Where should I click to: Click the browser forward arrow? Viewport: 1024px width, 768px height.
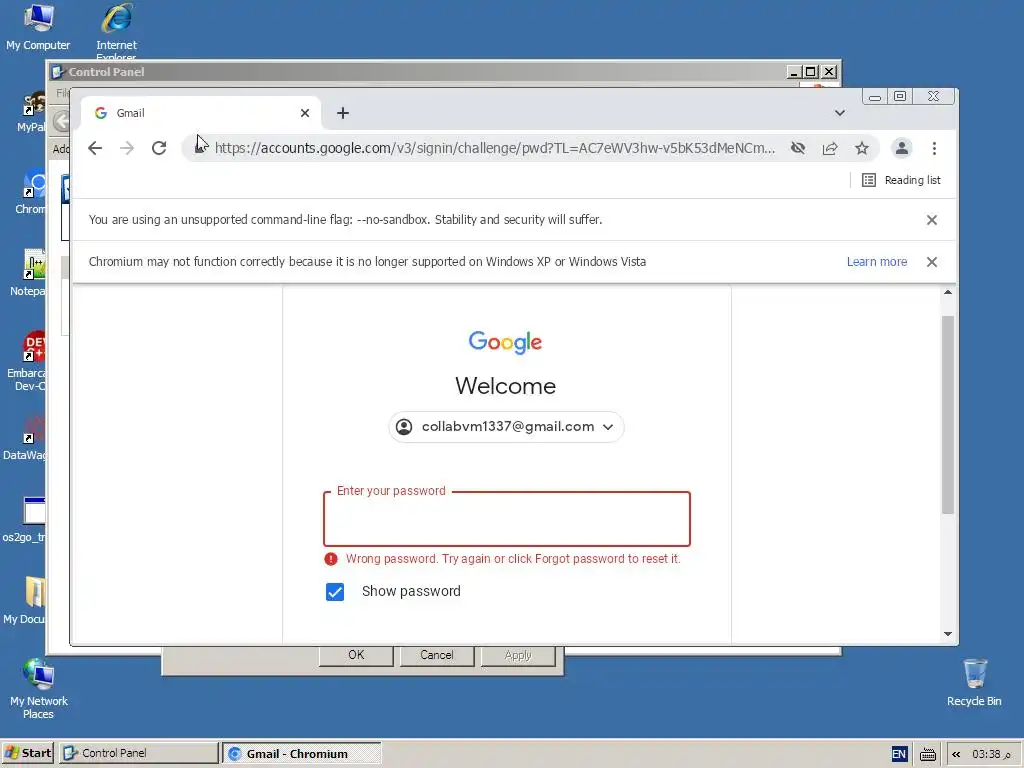127,148
